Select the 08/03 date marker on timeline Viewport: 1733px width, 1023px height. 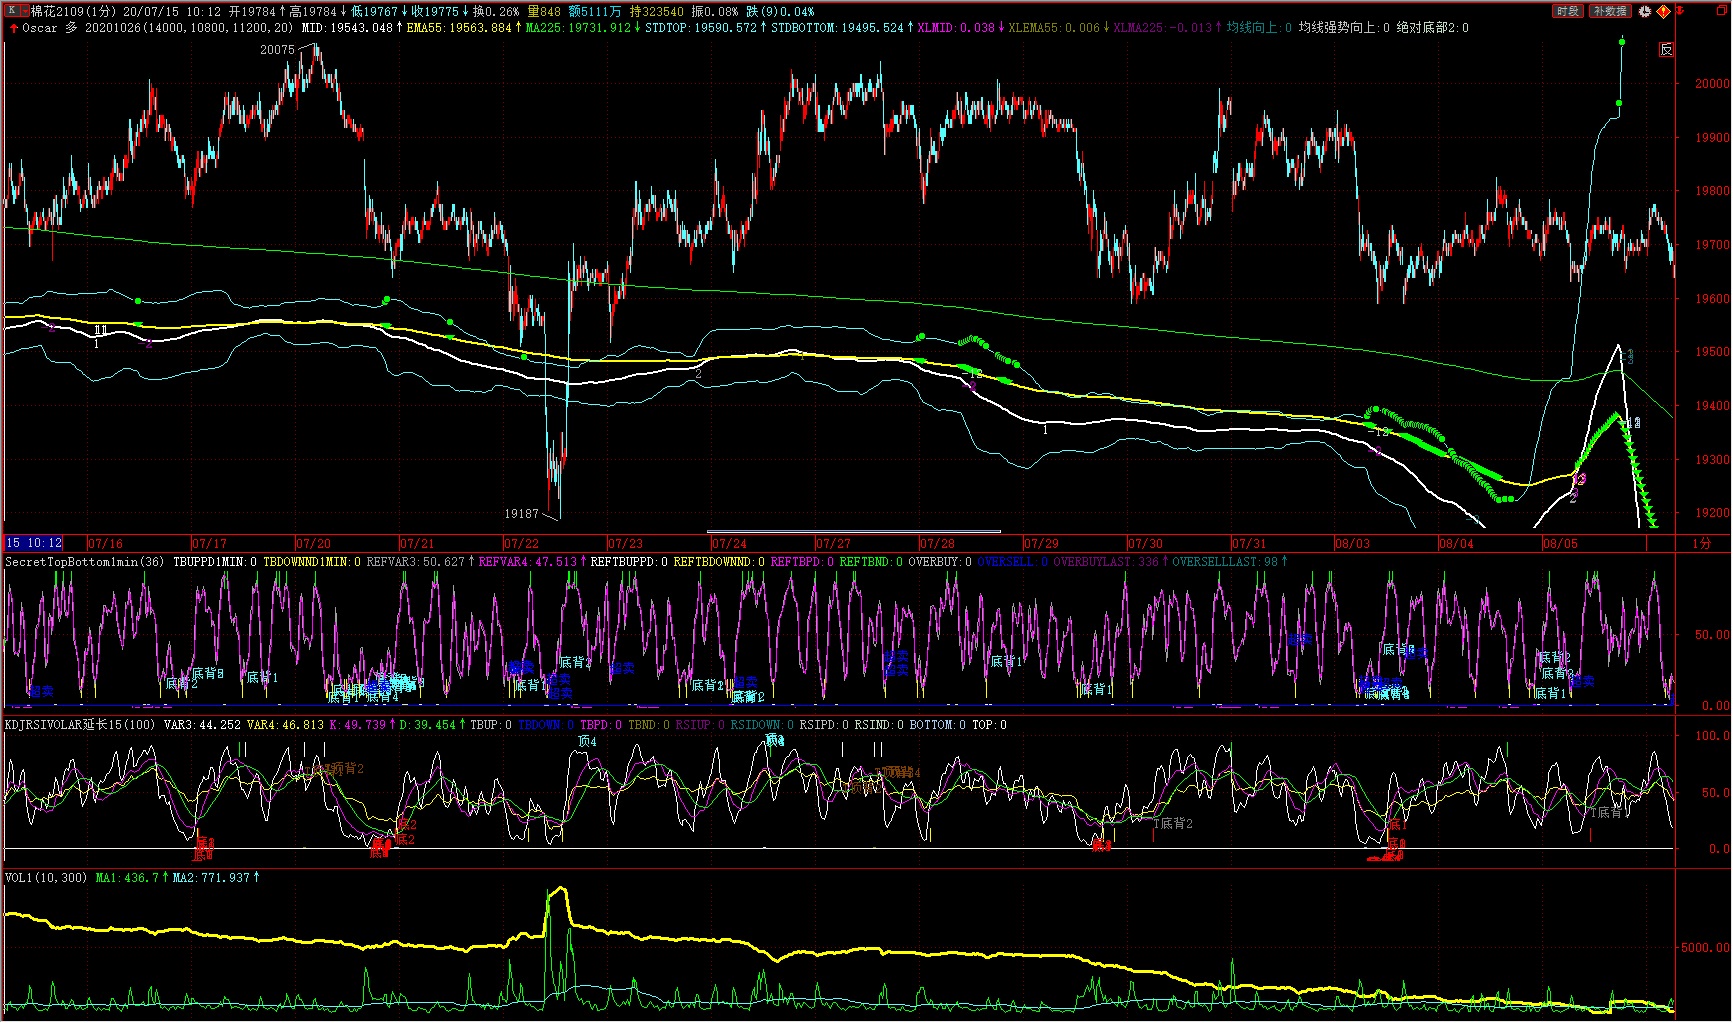[1353, 544]
